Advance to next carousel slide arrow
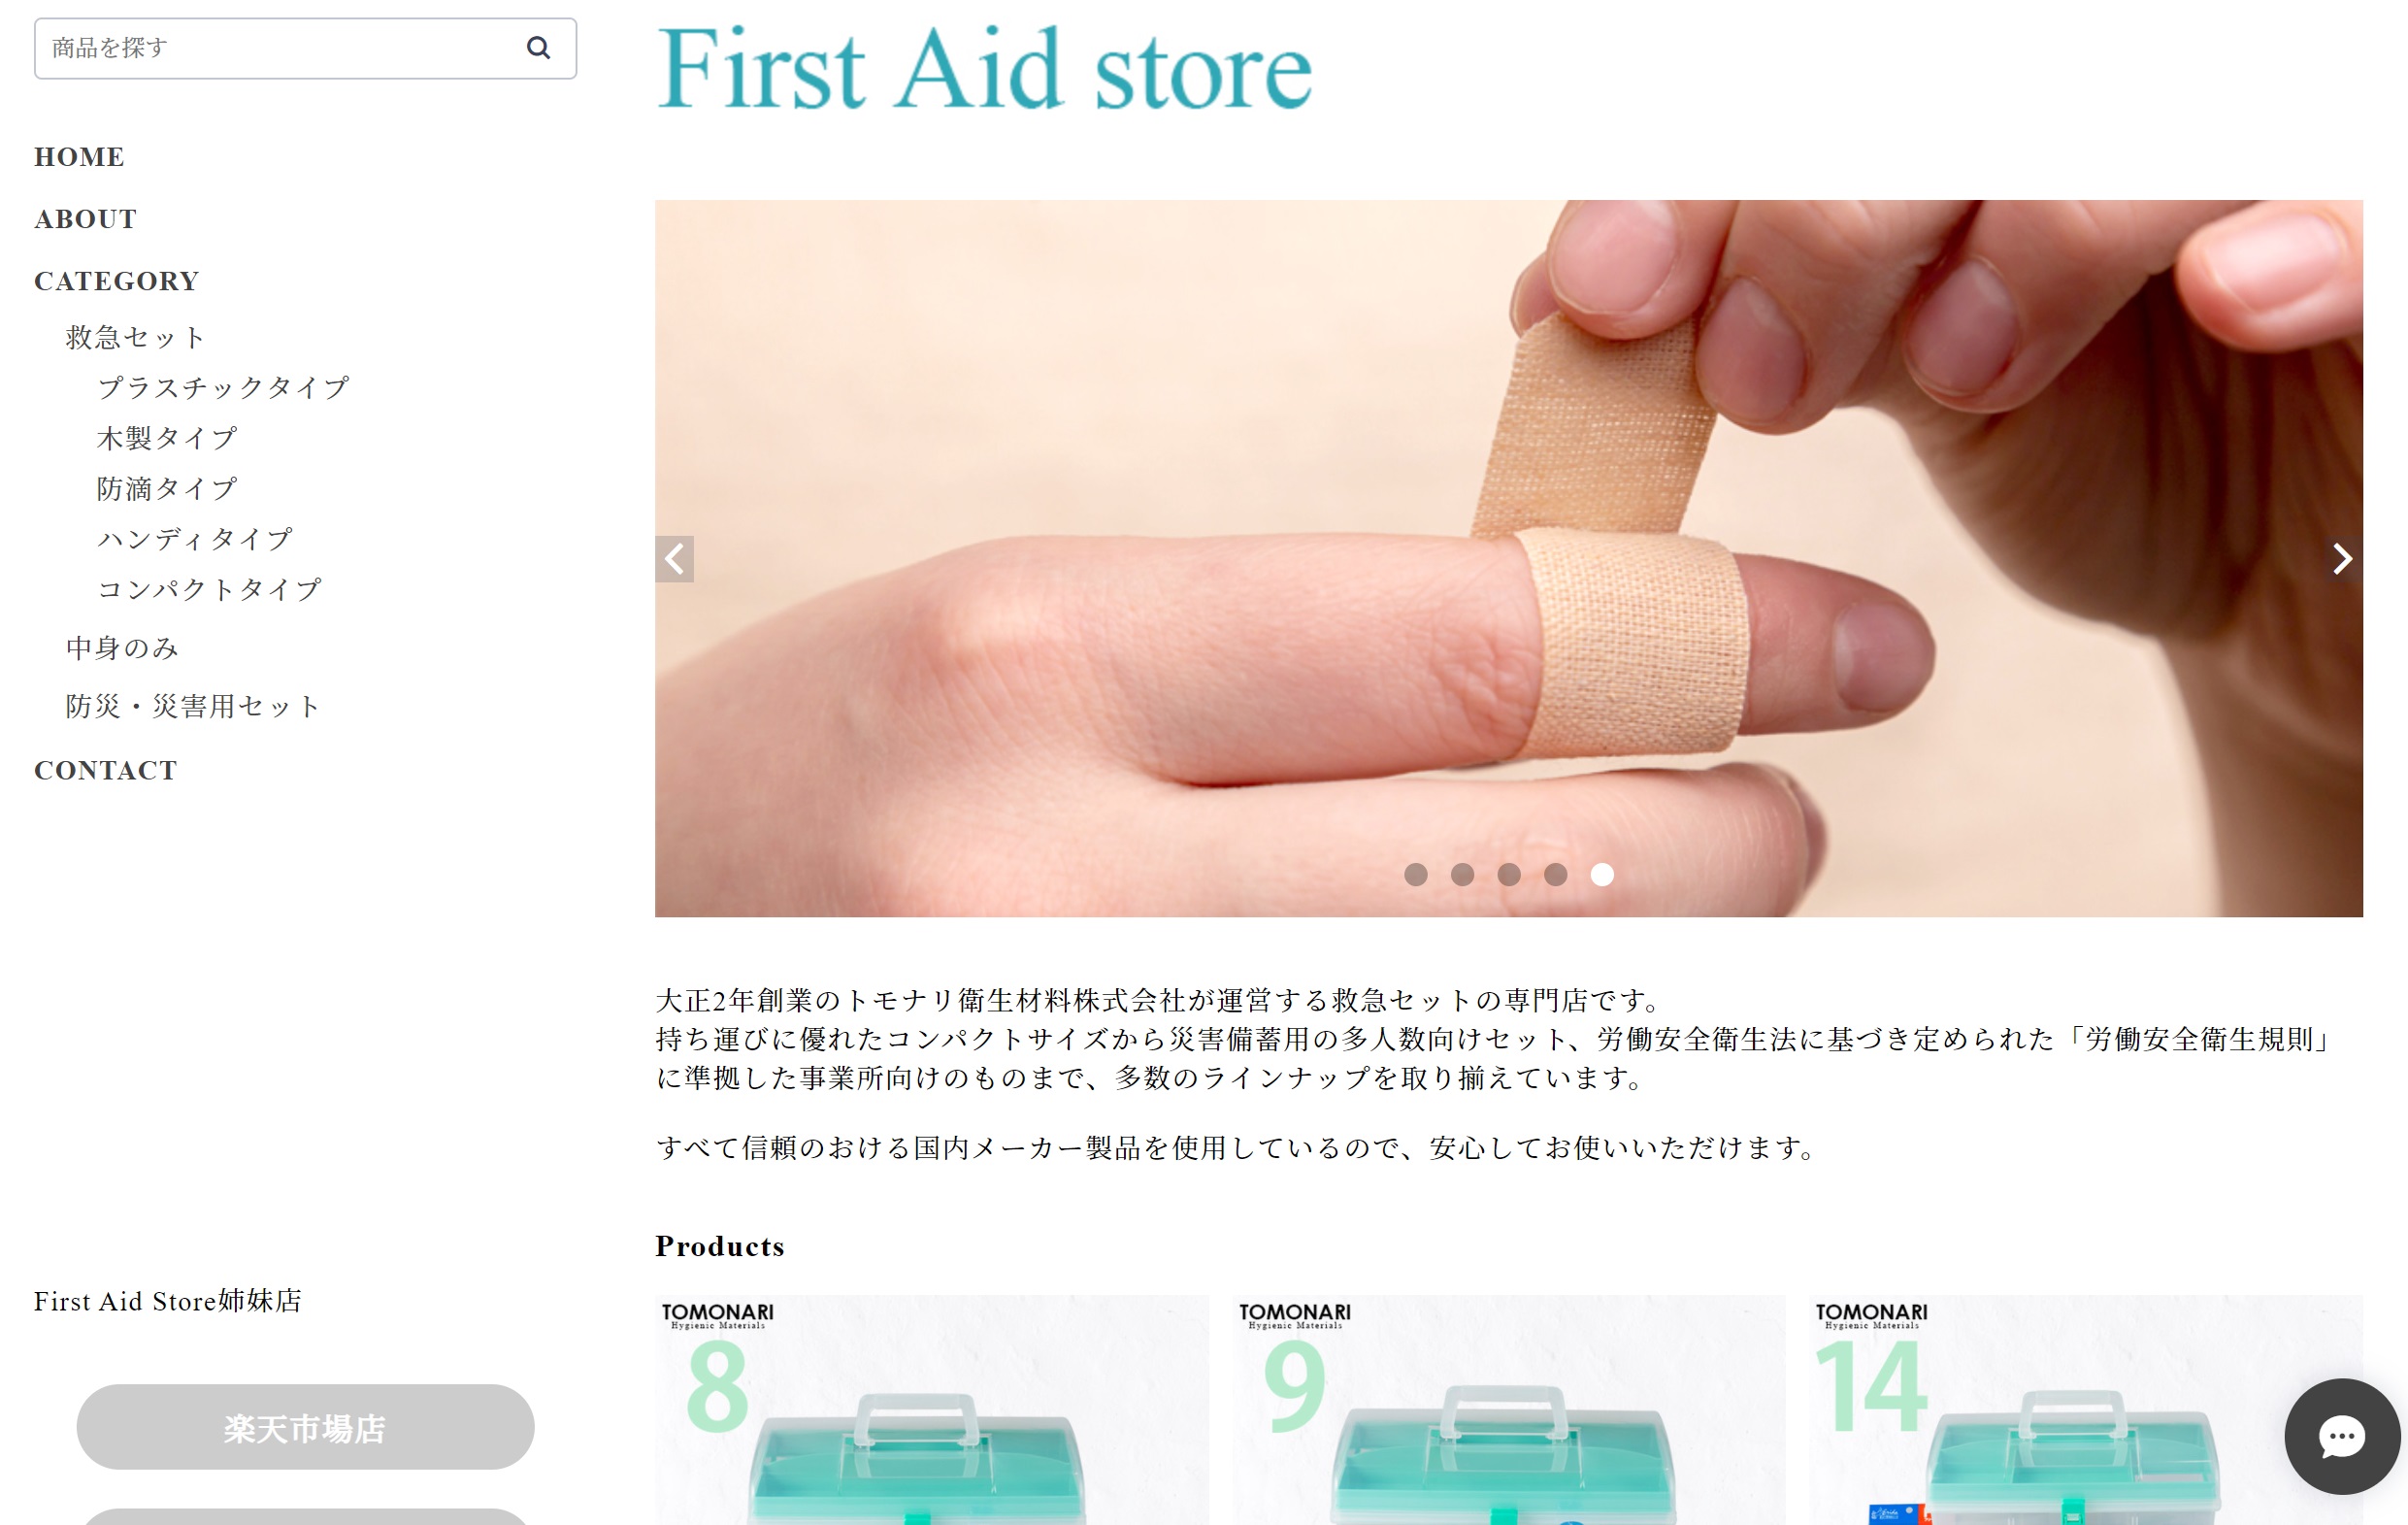The height and width of the screenshot is (1525, 2408). pyautogui.click(x=2342, y=558)
